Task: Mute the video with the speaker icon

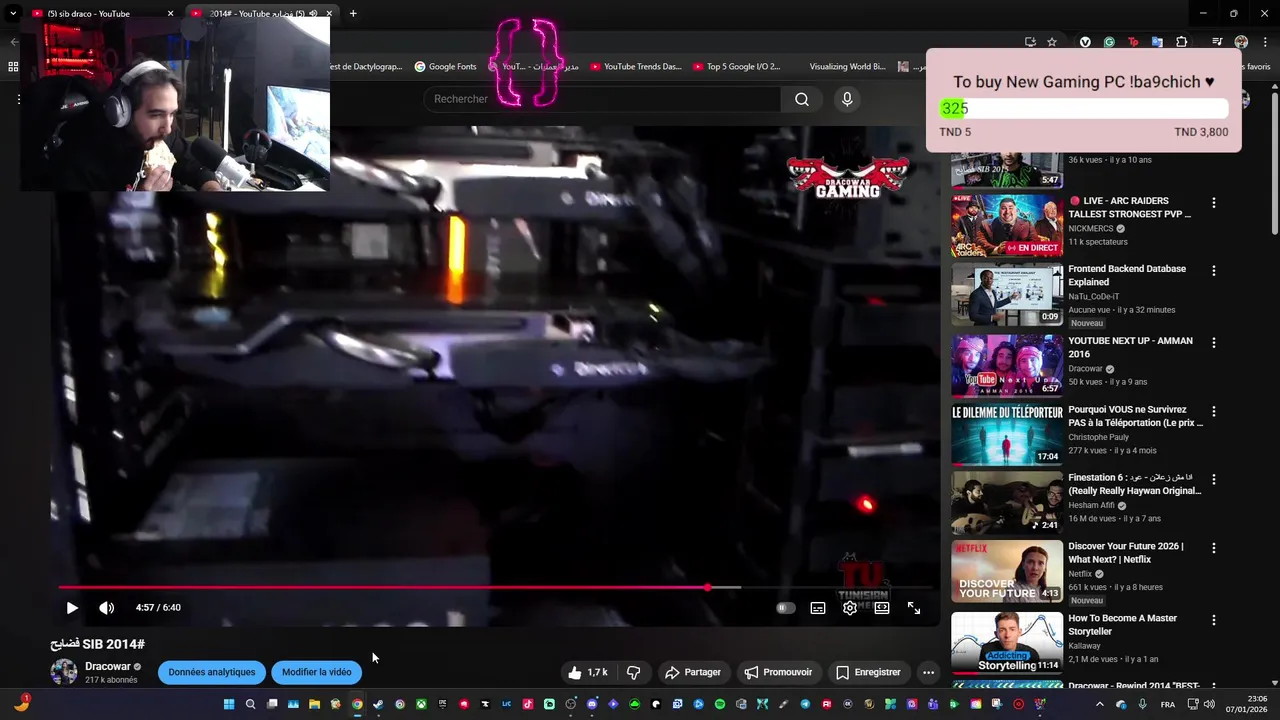Action: 107,608
